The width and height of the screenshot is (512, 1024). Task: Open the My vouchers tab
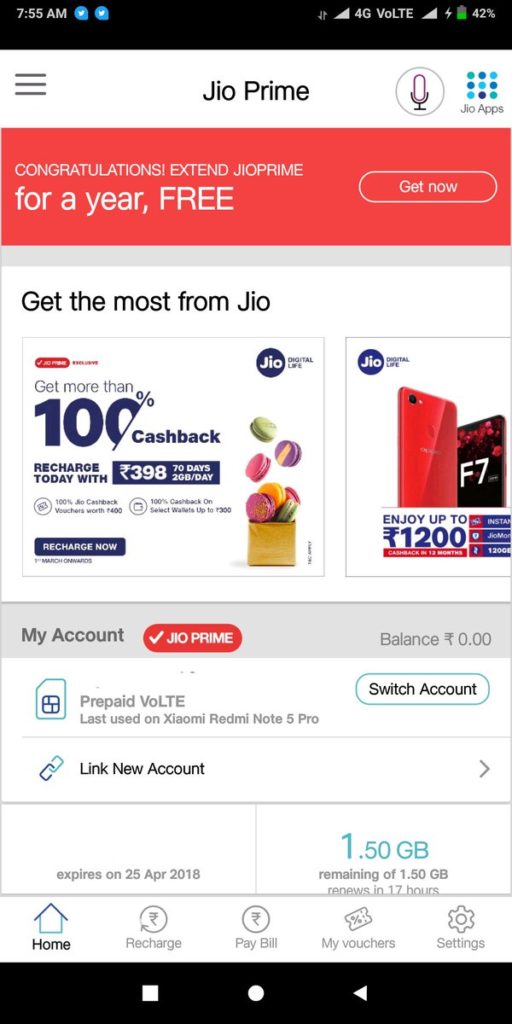tap(358, 927)
